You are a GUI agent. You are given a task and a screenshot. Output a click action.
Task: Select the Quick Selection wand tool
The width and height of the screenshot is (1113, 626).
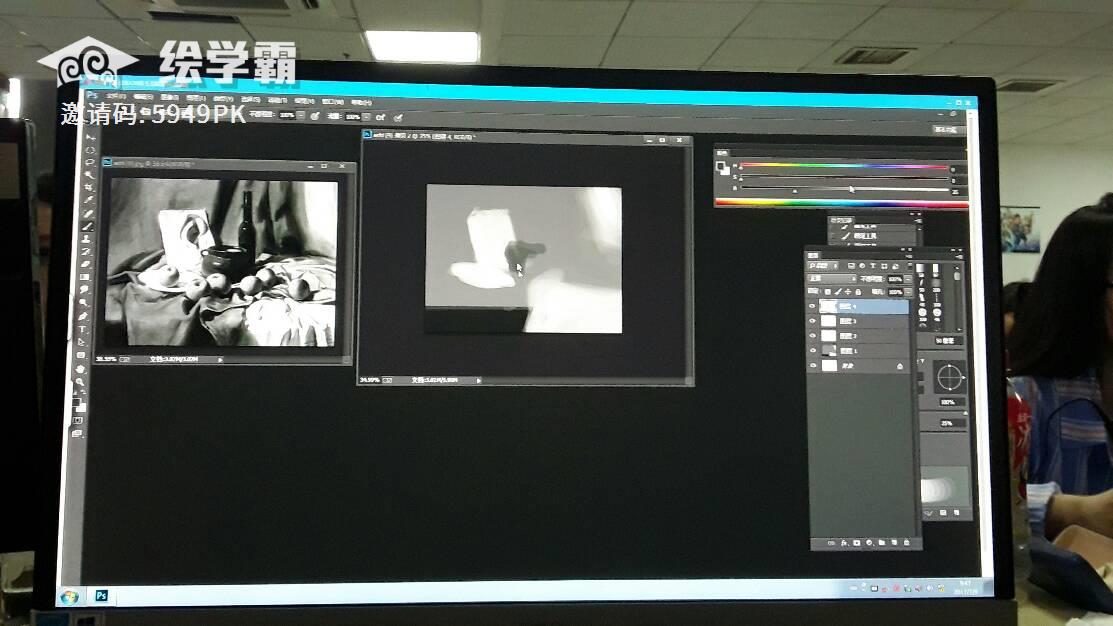(x=89, y=175)
